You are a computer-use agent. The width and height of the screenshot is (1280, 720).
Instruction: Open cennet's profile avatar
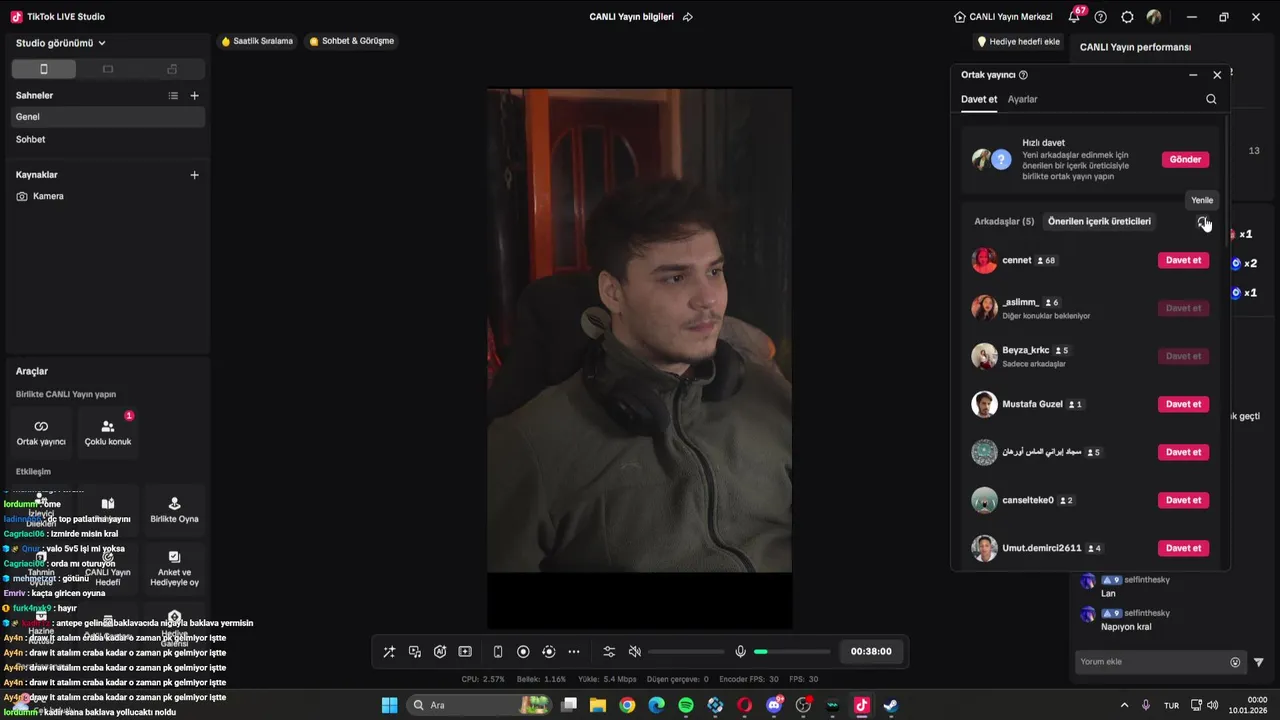click(984, 260)
